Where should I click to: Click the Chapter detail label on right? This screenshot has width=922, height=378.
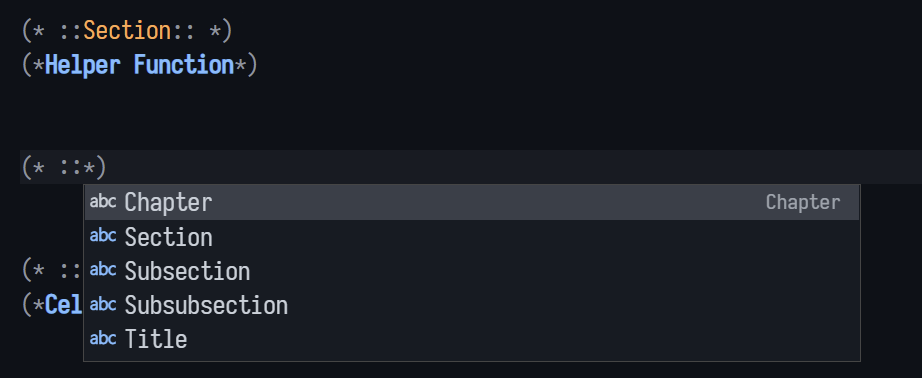click(x=803, y=203)
